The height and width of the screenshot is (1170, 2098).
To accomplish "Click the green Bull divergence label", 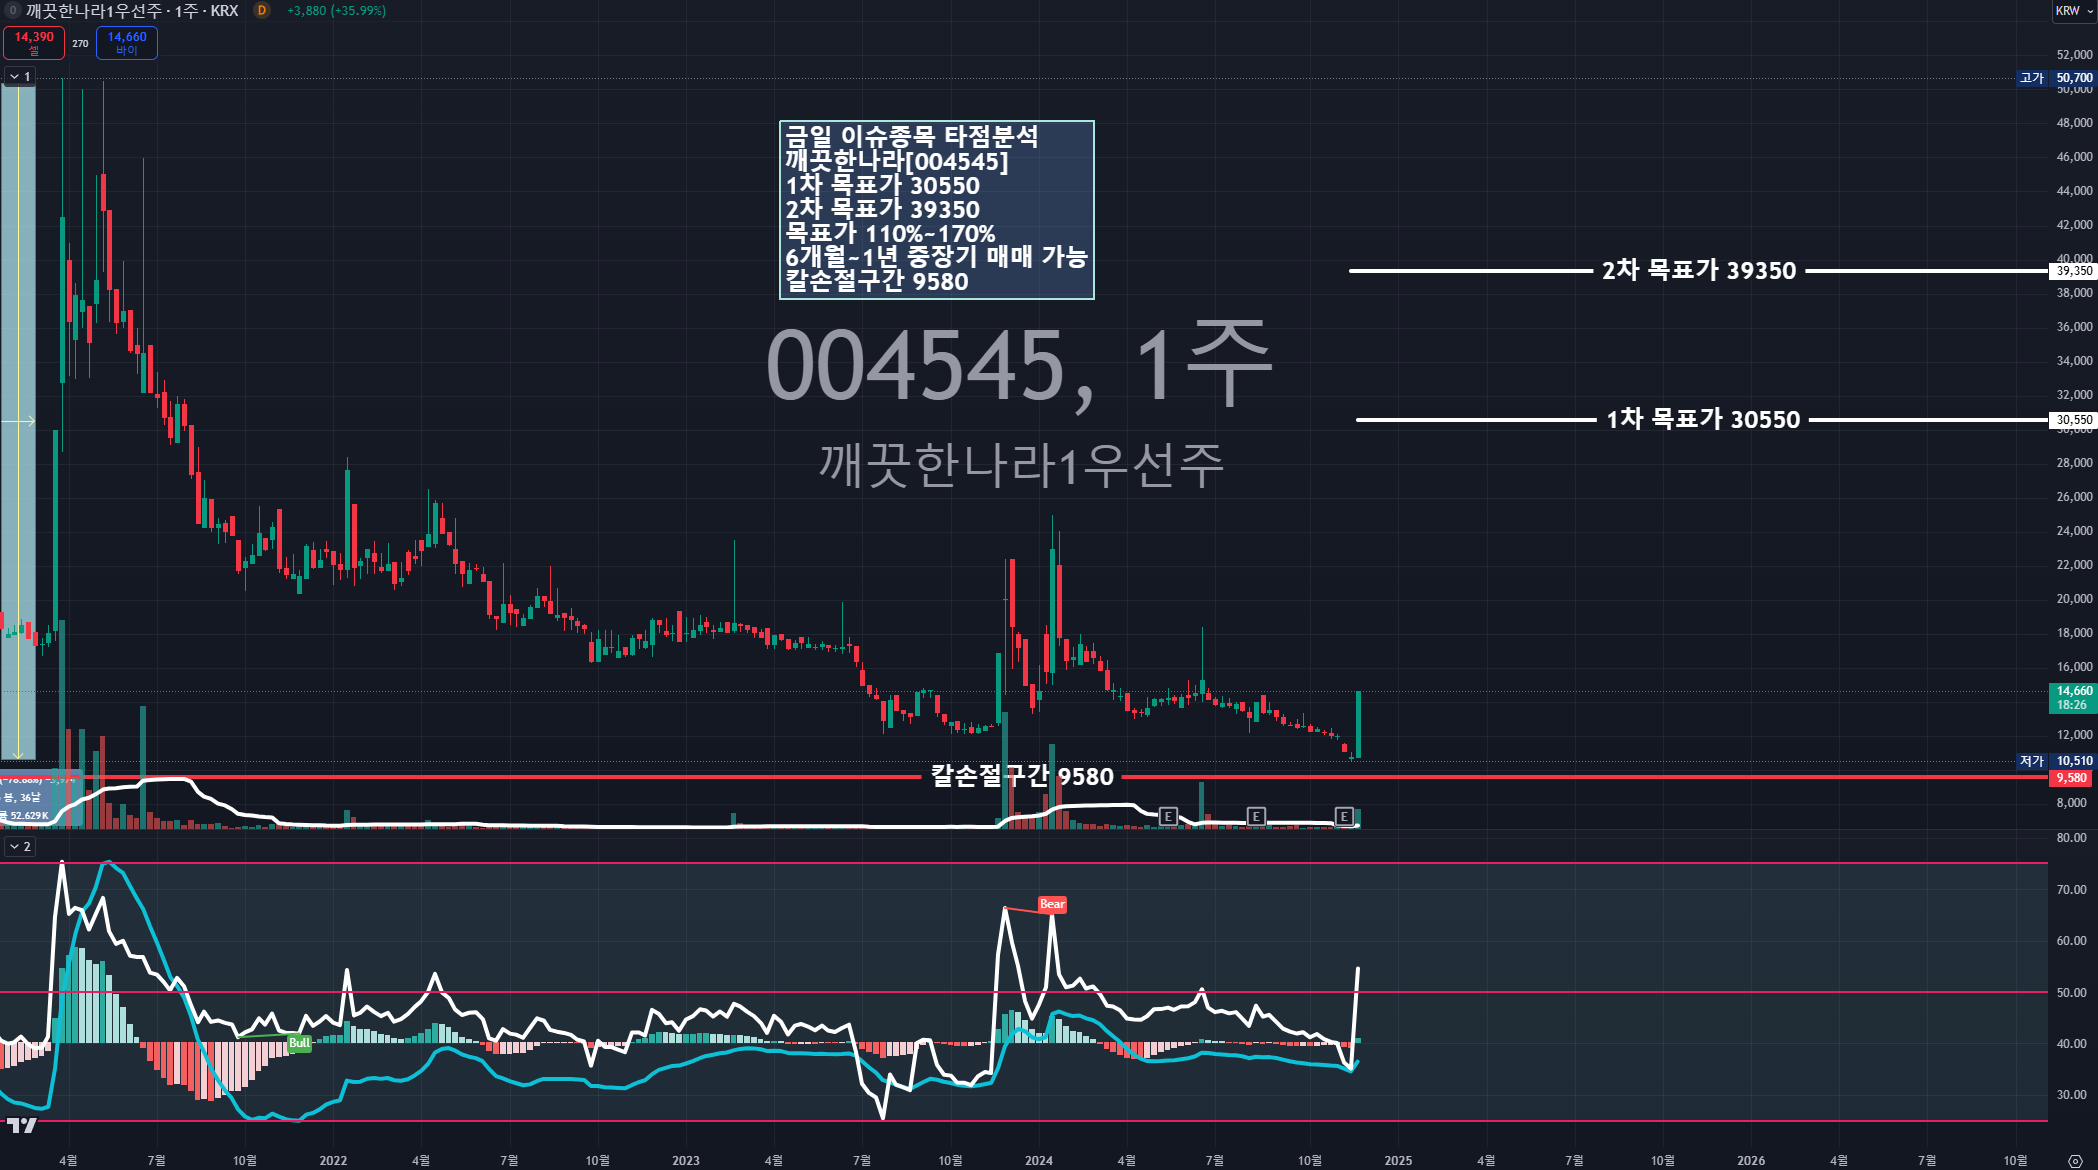I will tap(299, 1043).
